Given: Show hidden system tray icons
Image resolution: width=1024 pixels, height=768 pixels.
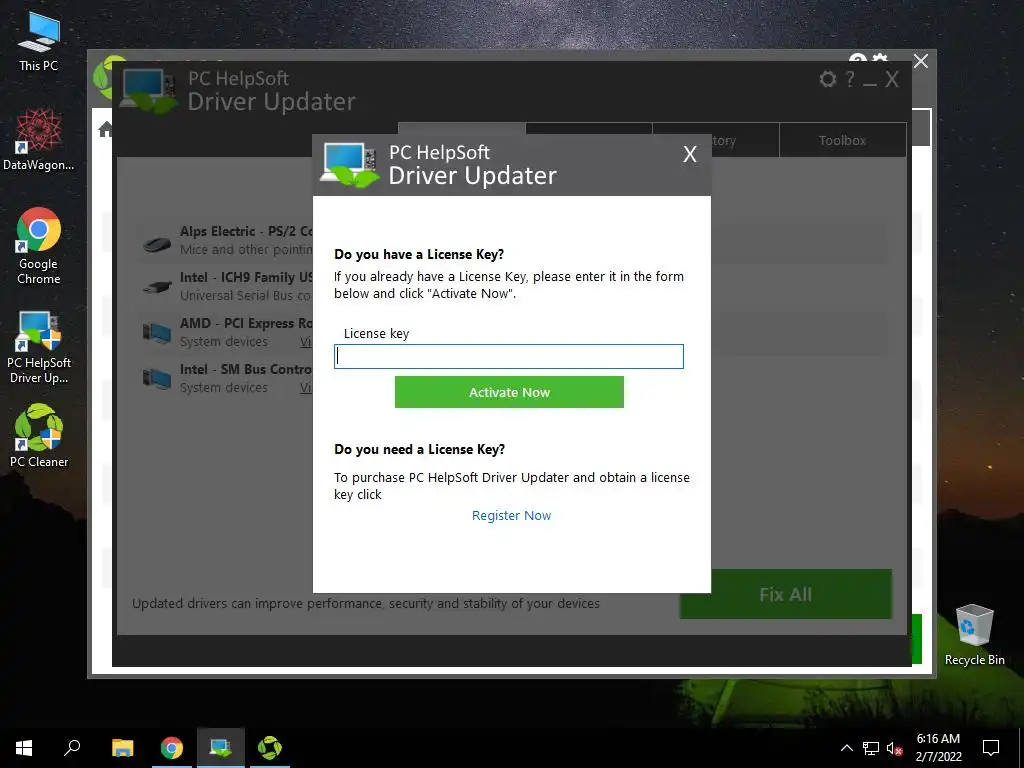Looking at the screenshot, I should pos(846,748).
